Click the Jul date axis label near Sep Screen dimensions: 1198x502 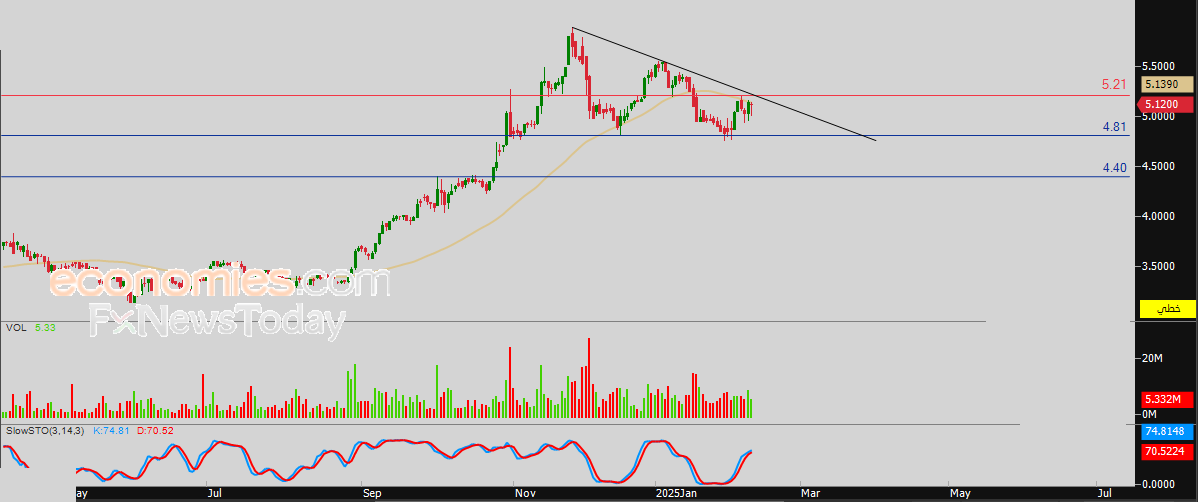click(x=215, y=494)
